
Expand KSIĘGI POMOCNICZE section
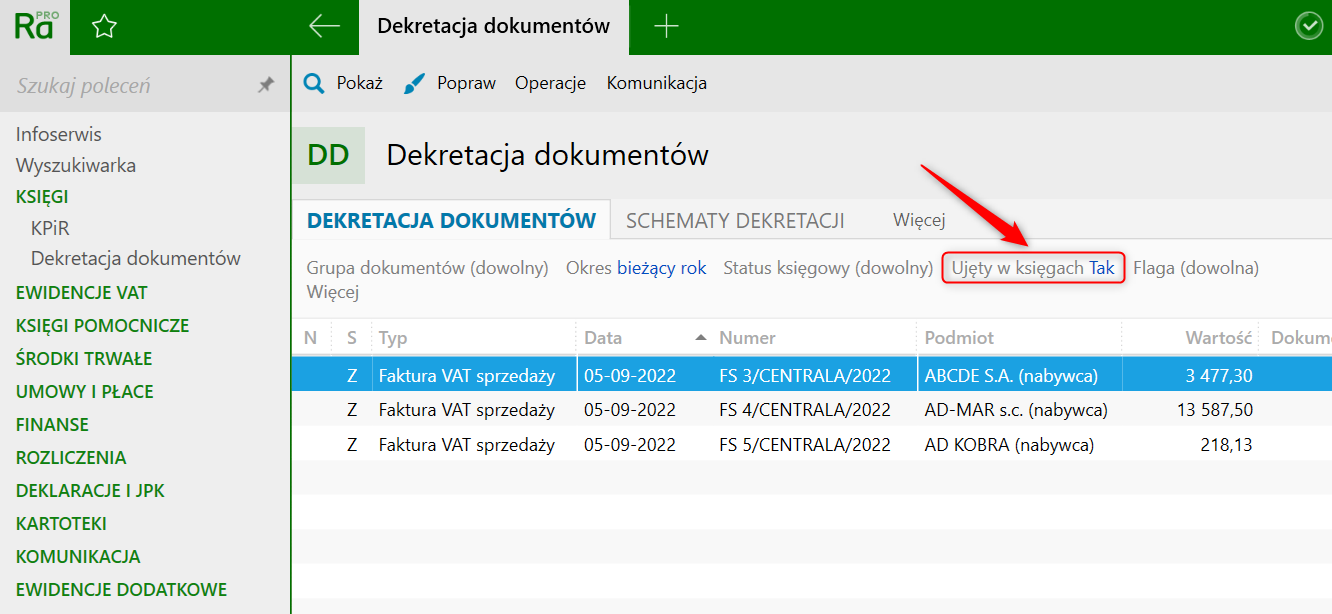click(102, 326)
